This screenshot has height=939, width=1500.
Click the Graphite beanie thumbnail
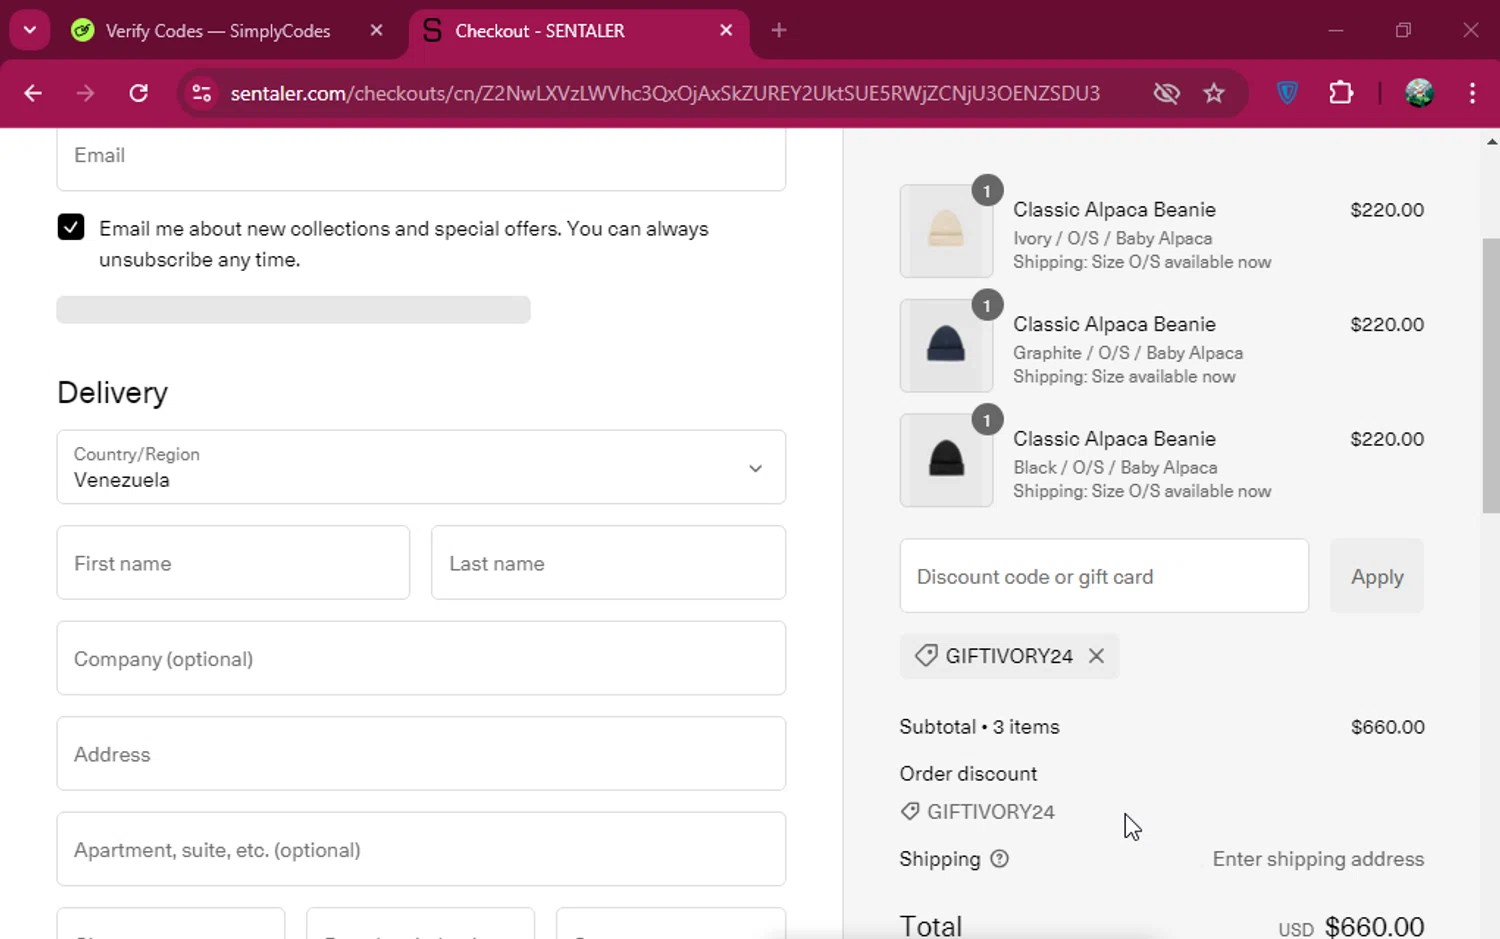tap(946, 346)
